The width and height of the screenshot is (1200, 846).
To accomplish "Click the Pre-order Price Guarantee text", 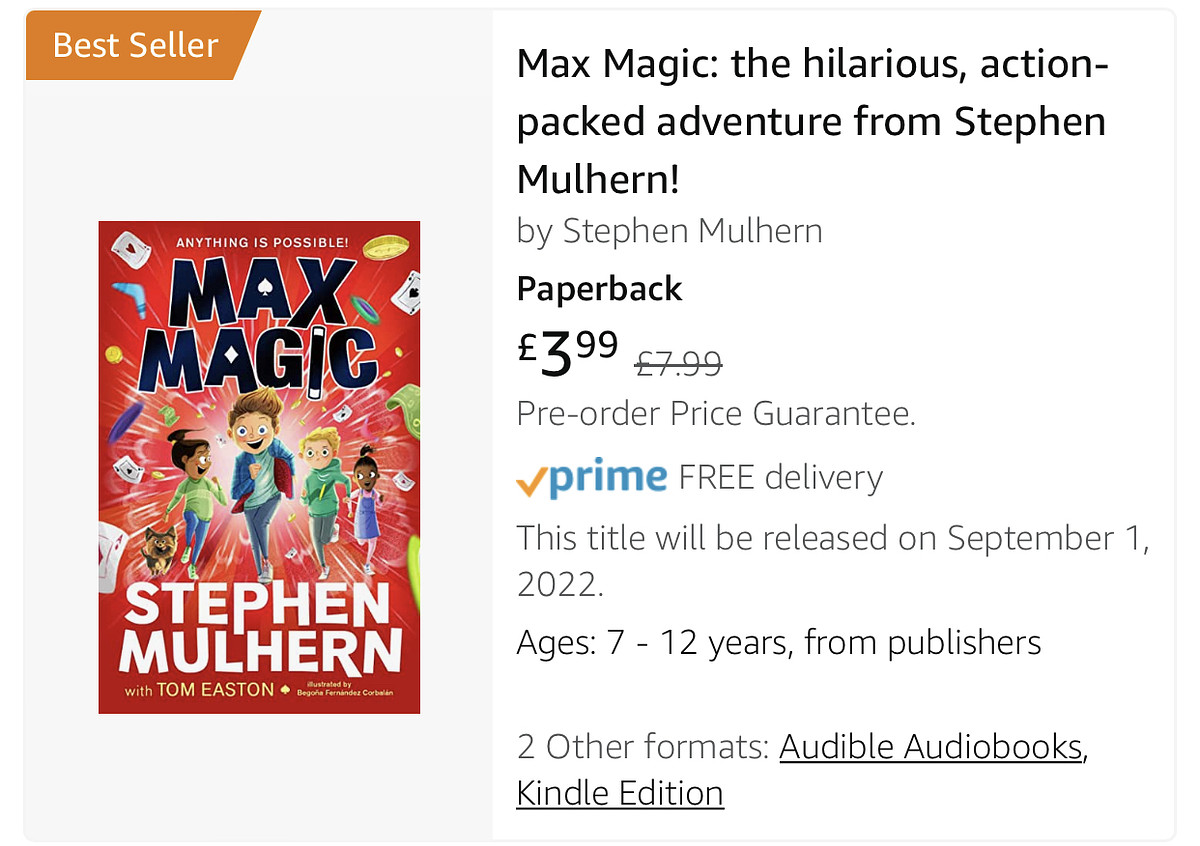I will tap(716, 413).
